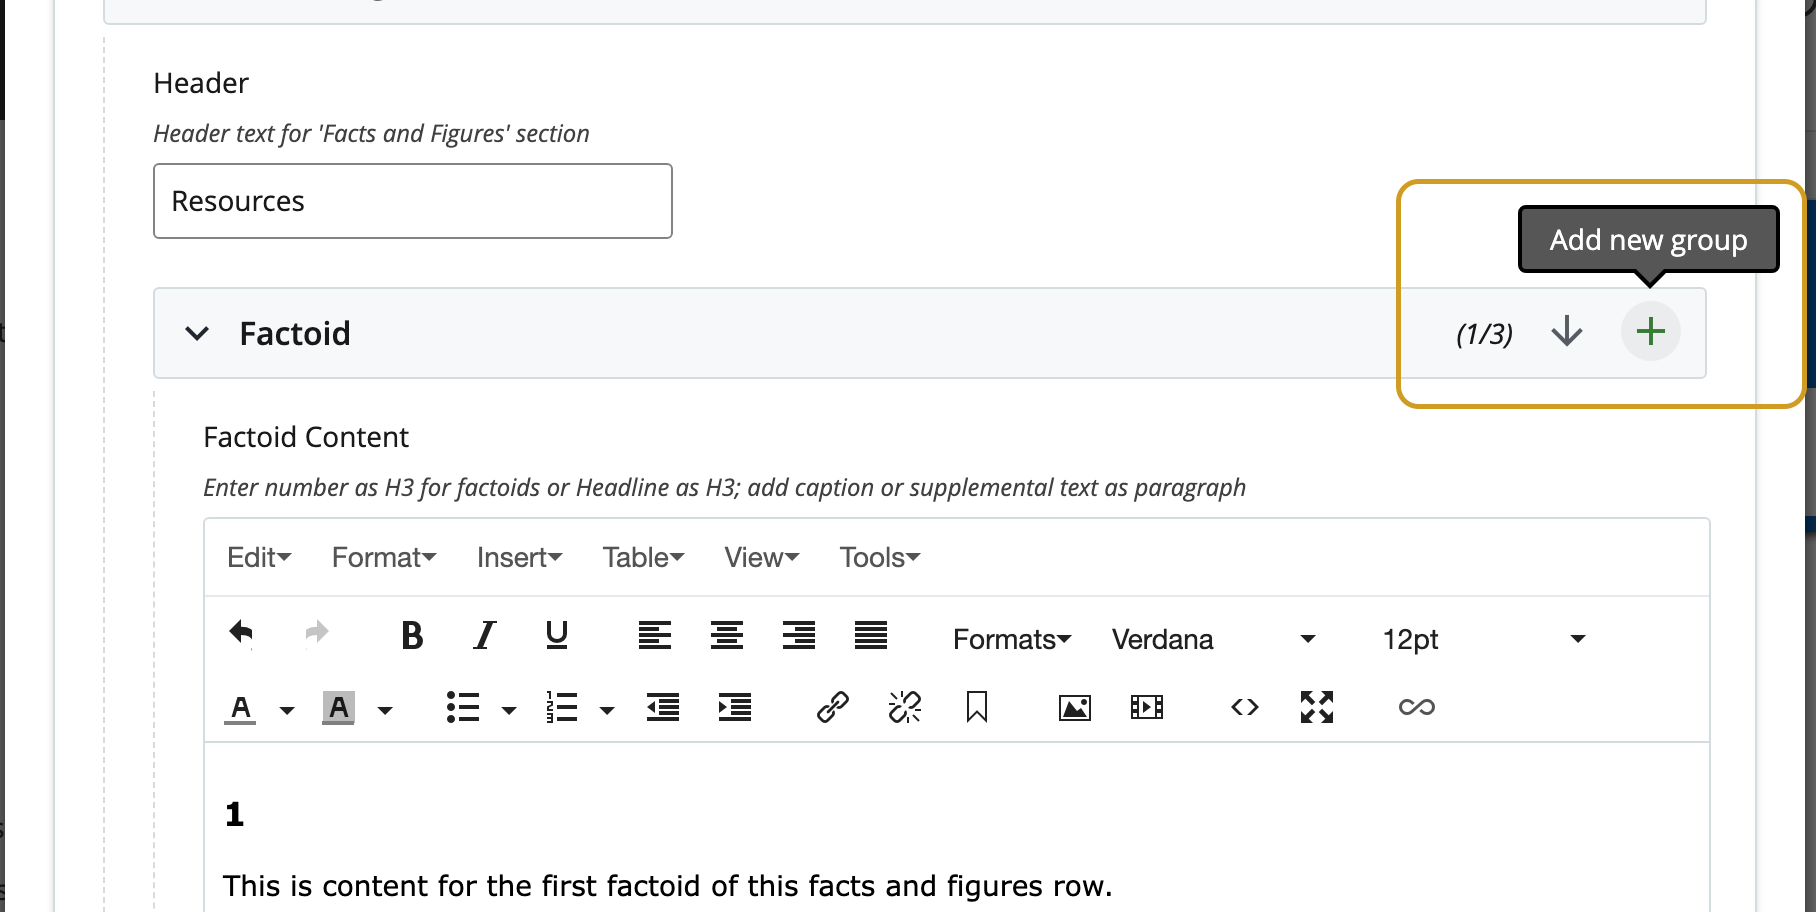1816x912 pixels.
Task: Insert an anchor with the bookmark icon
Action: click(977, 707)
